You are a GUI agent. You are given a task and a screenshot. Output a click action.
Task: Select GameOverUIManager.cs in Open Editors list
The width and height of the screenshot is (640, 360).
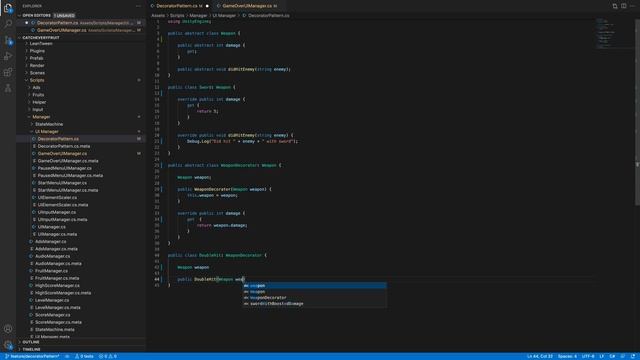[x=81, y=30]
